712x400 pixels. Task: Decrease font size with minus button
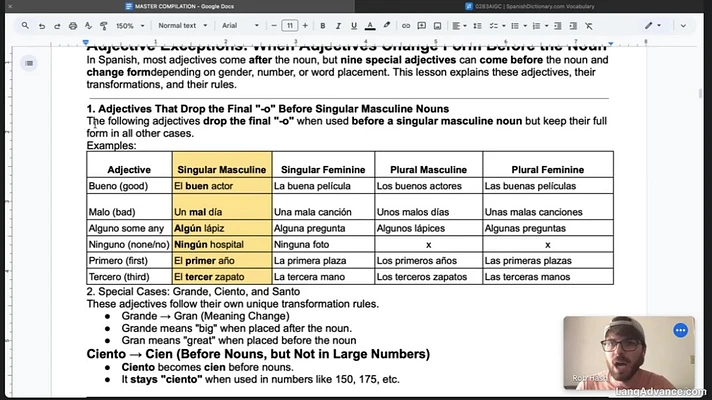coord(274,26)
